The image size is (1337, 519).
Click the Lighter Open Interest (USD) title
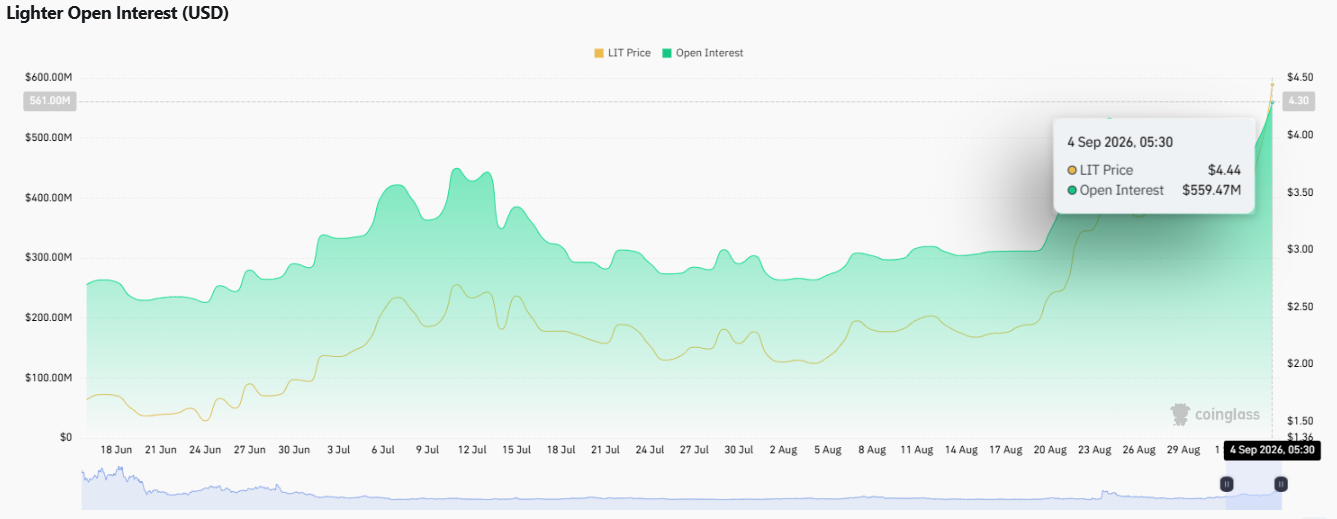coord(118,15)
